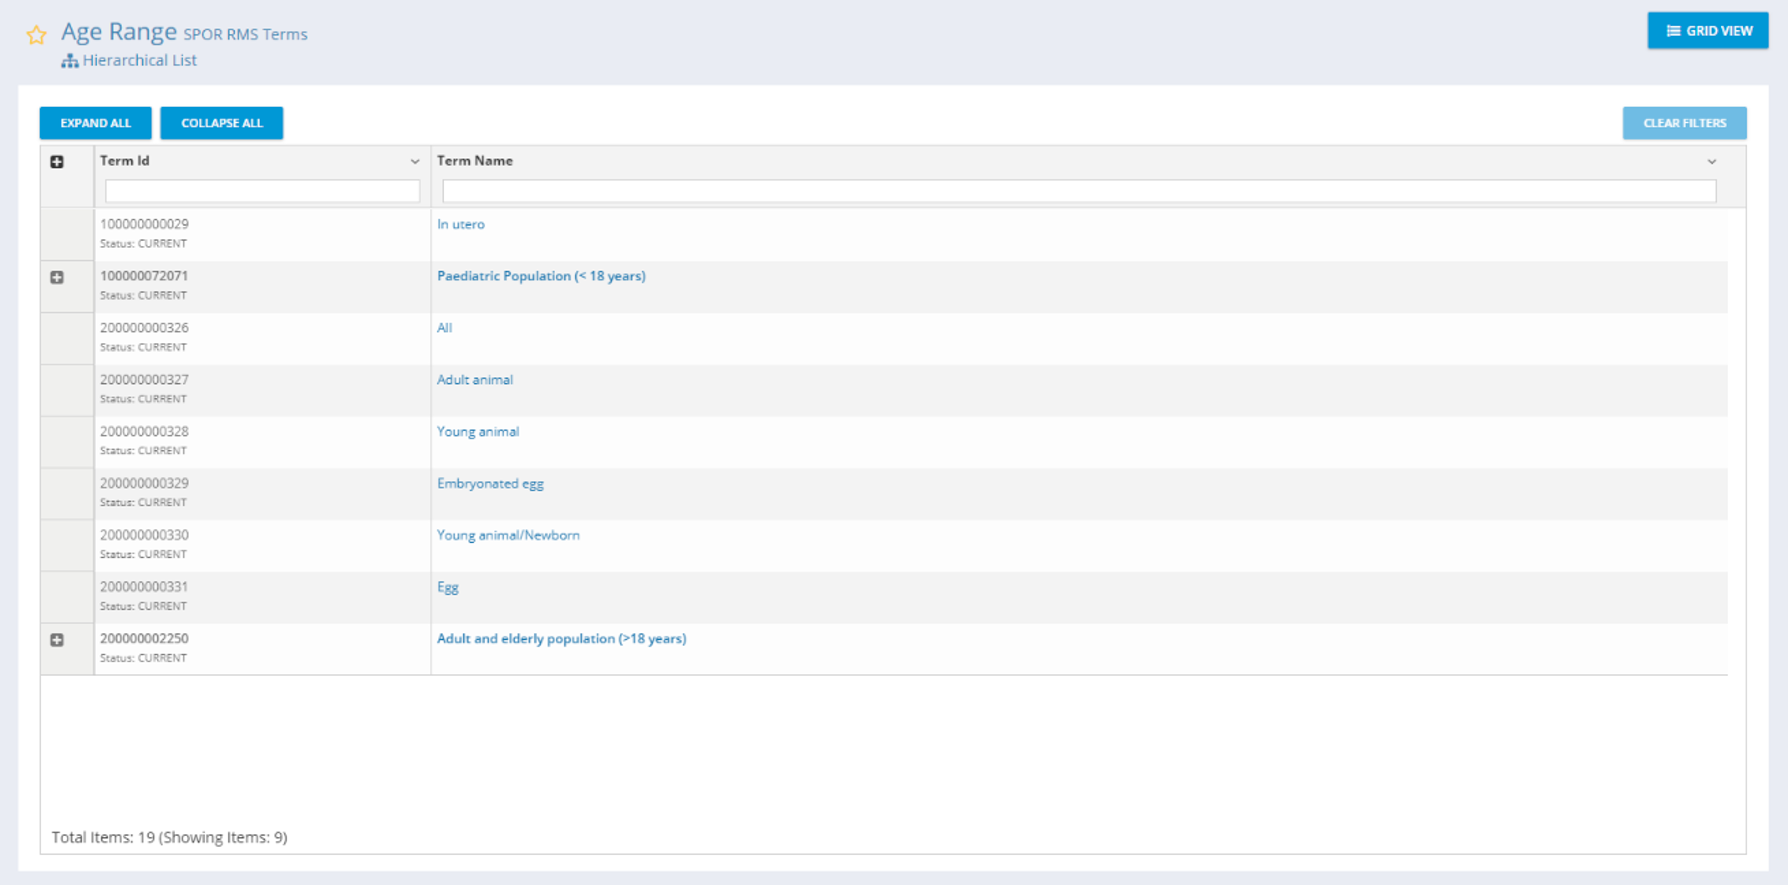
Task: Expand the Paediatric Population row
Action: click(x=57, y=278)
